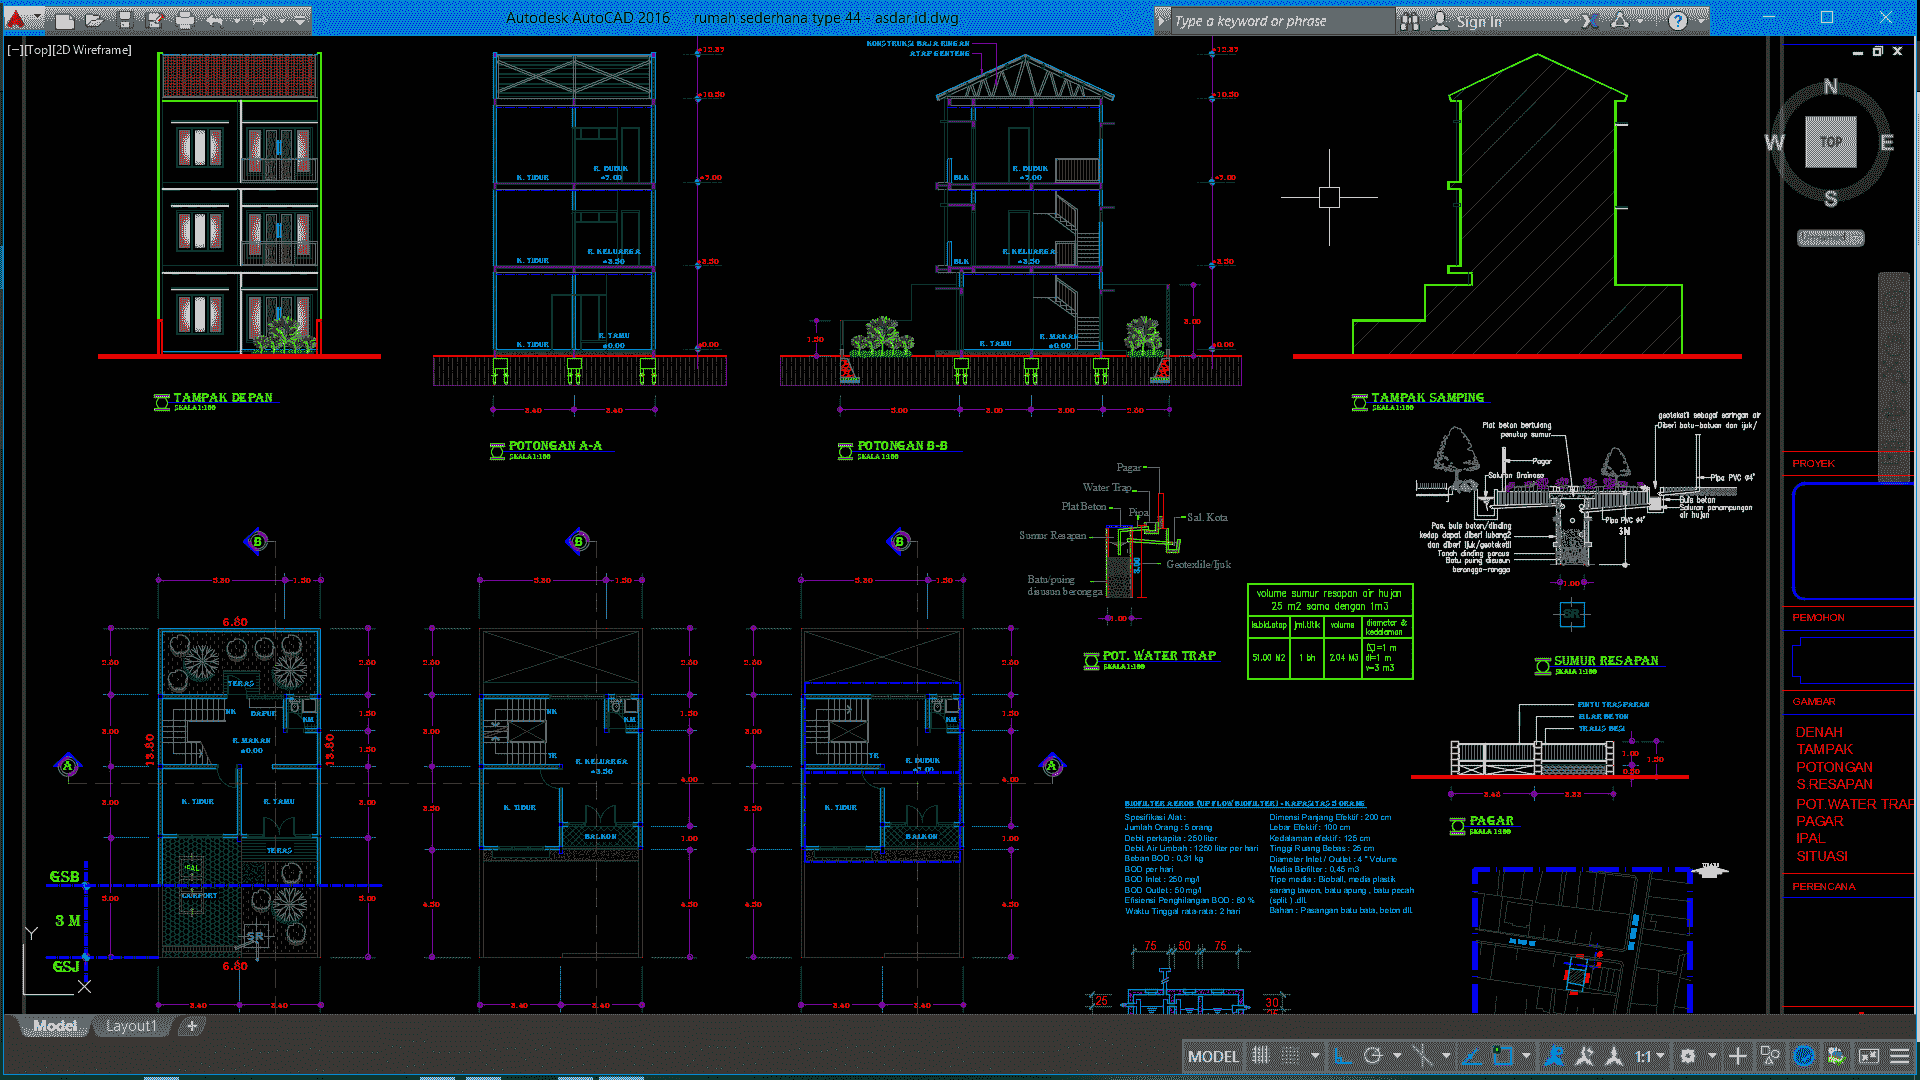Toggle the grid display in status bar
Image resolution: width=1920 pixels, height=1080 pixels.
[1261, 1056]
